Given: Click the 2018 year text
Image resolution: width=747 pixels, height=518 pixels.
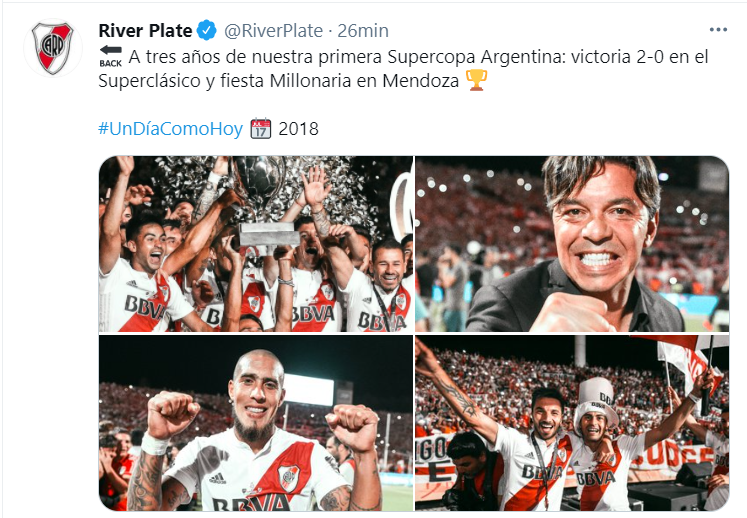Looking at the screenshot, I should 298,128.
